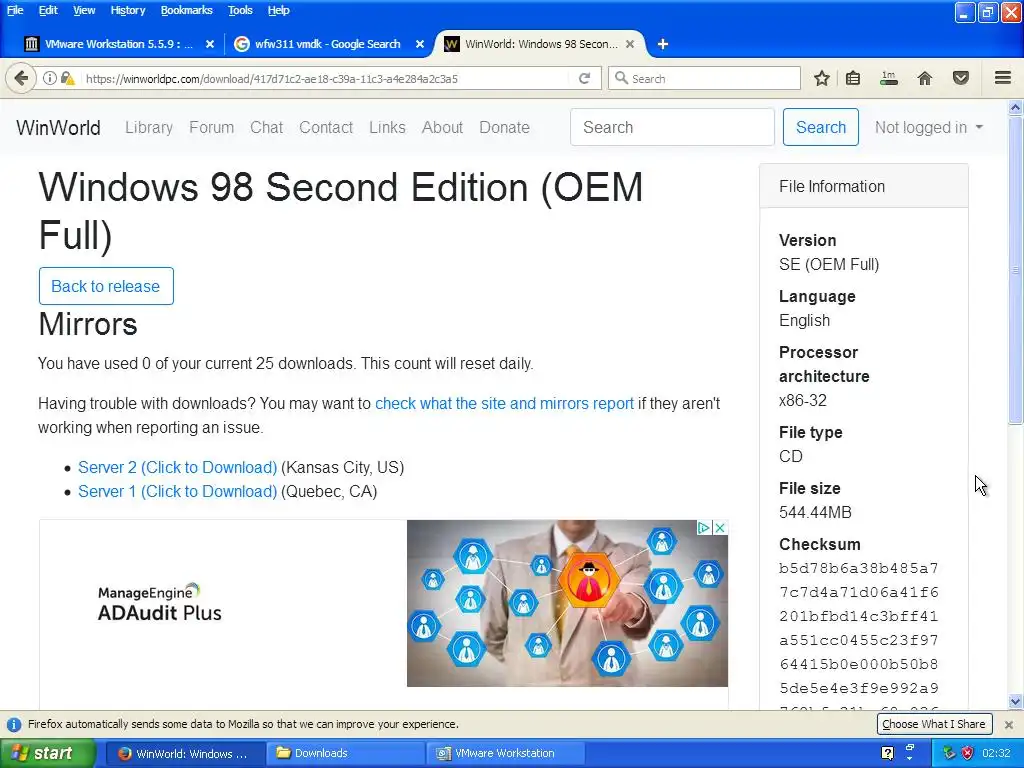Close the VMware Workstation 5.5.9 tab
This screenshot has height=768, width=1024.
coord(210,44)
